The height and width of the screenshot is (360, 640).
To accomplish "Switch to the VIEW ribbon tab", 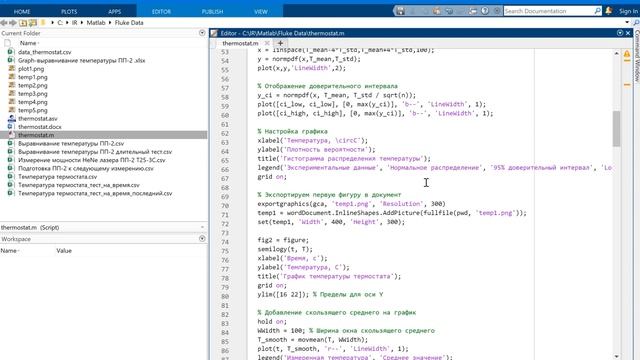I will coord(261,11).
